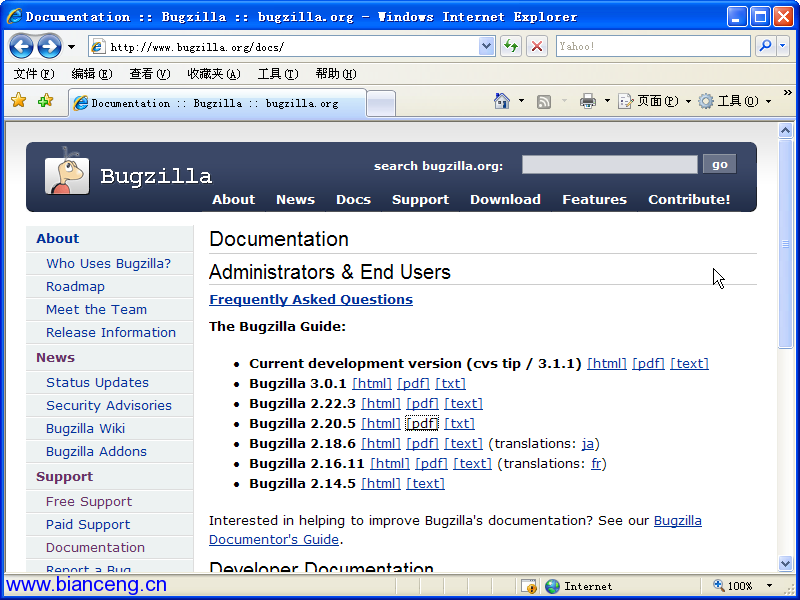Click the browser Forward arrow button
The width and height of the screenshot is (800, 600).
click(x=49, y=47)
